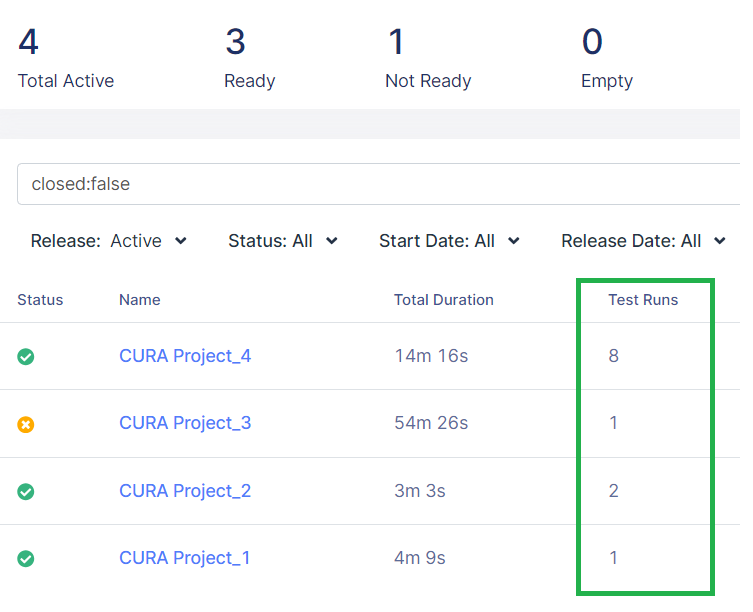The image size is (753, 612).
Task: Open the CURA Project_2 release link
Action: tap(185, 491)
